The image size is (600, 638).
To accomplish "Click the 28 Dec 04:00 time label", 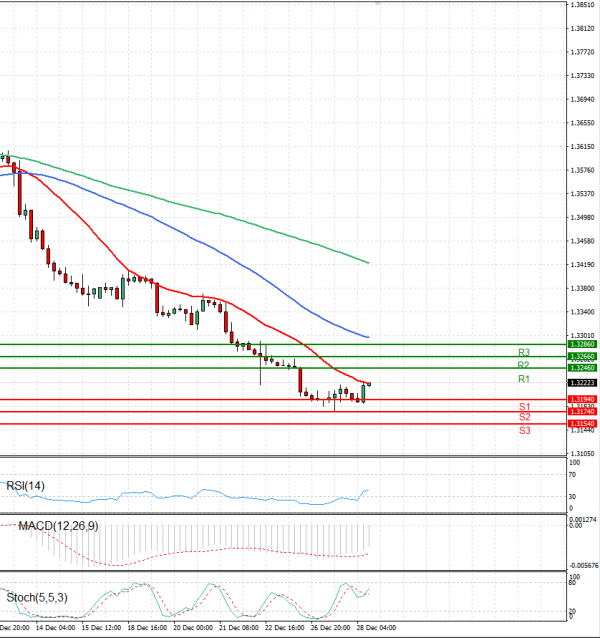I will pyautogui.click(x=376, y=628).
